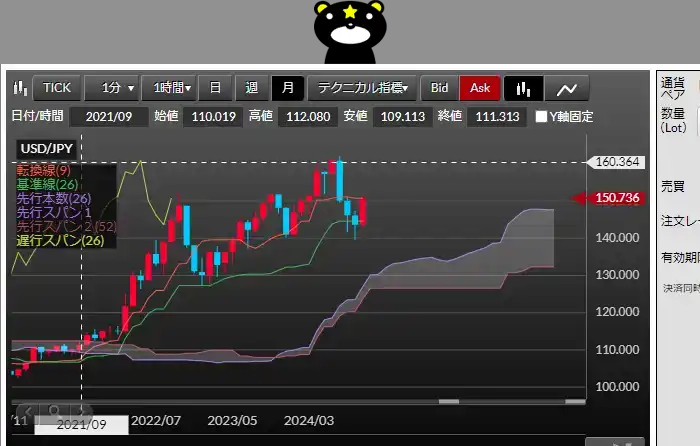Click the 終値 value 111.313
This screenshot has height=446, width=700.
[x=497, y=117]
